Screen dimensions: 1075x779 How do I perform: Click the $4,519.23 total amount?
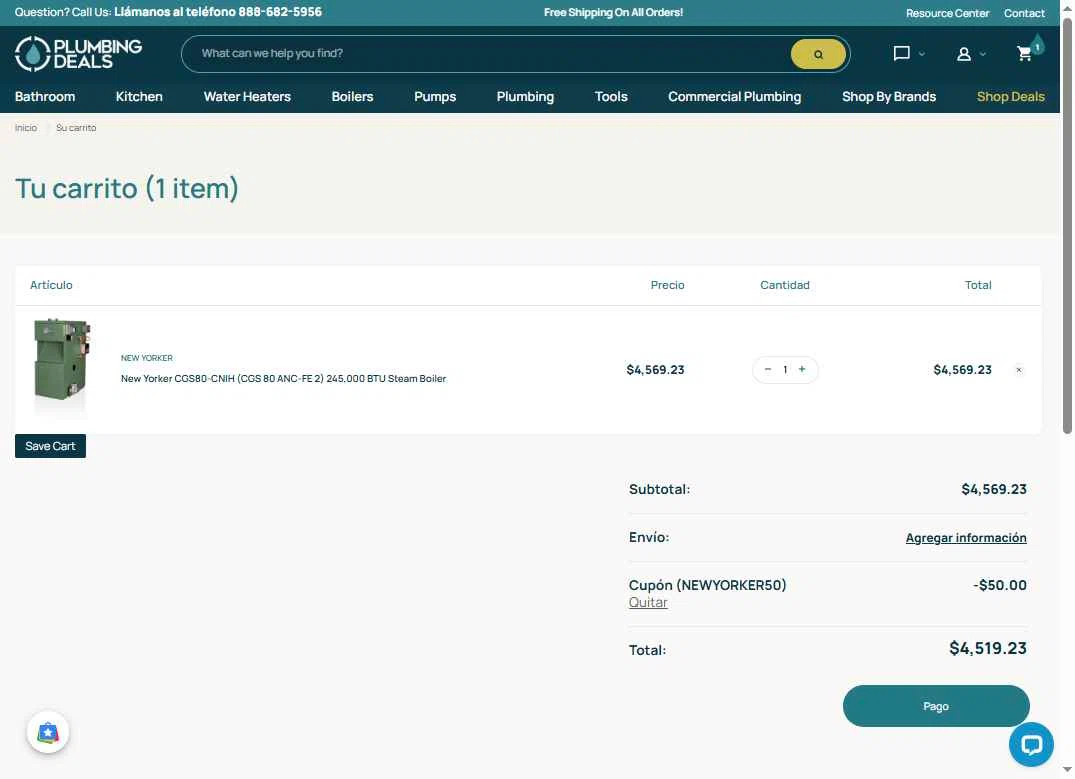click(x=988, y=648)
